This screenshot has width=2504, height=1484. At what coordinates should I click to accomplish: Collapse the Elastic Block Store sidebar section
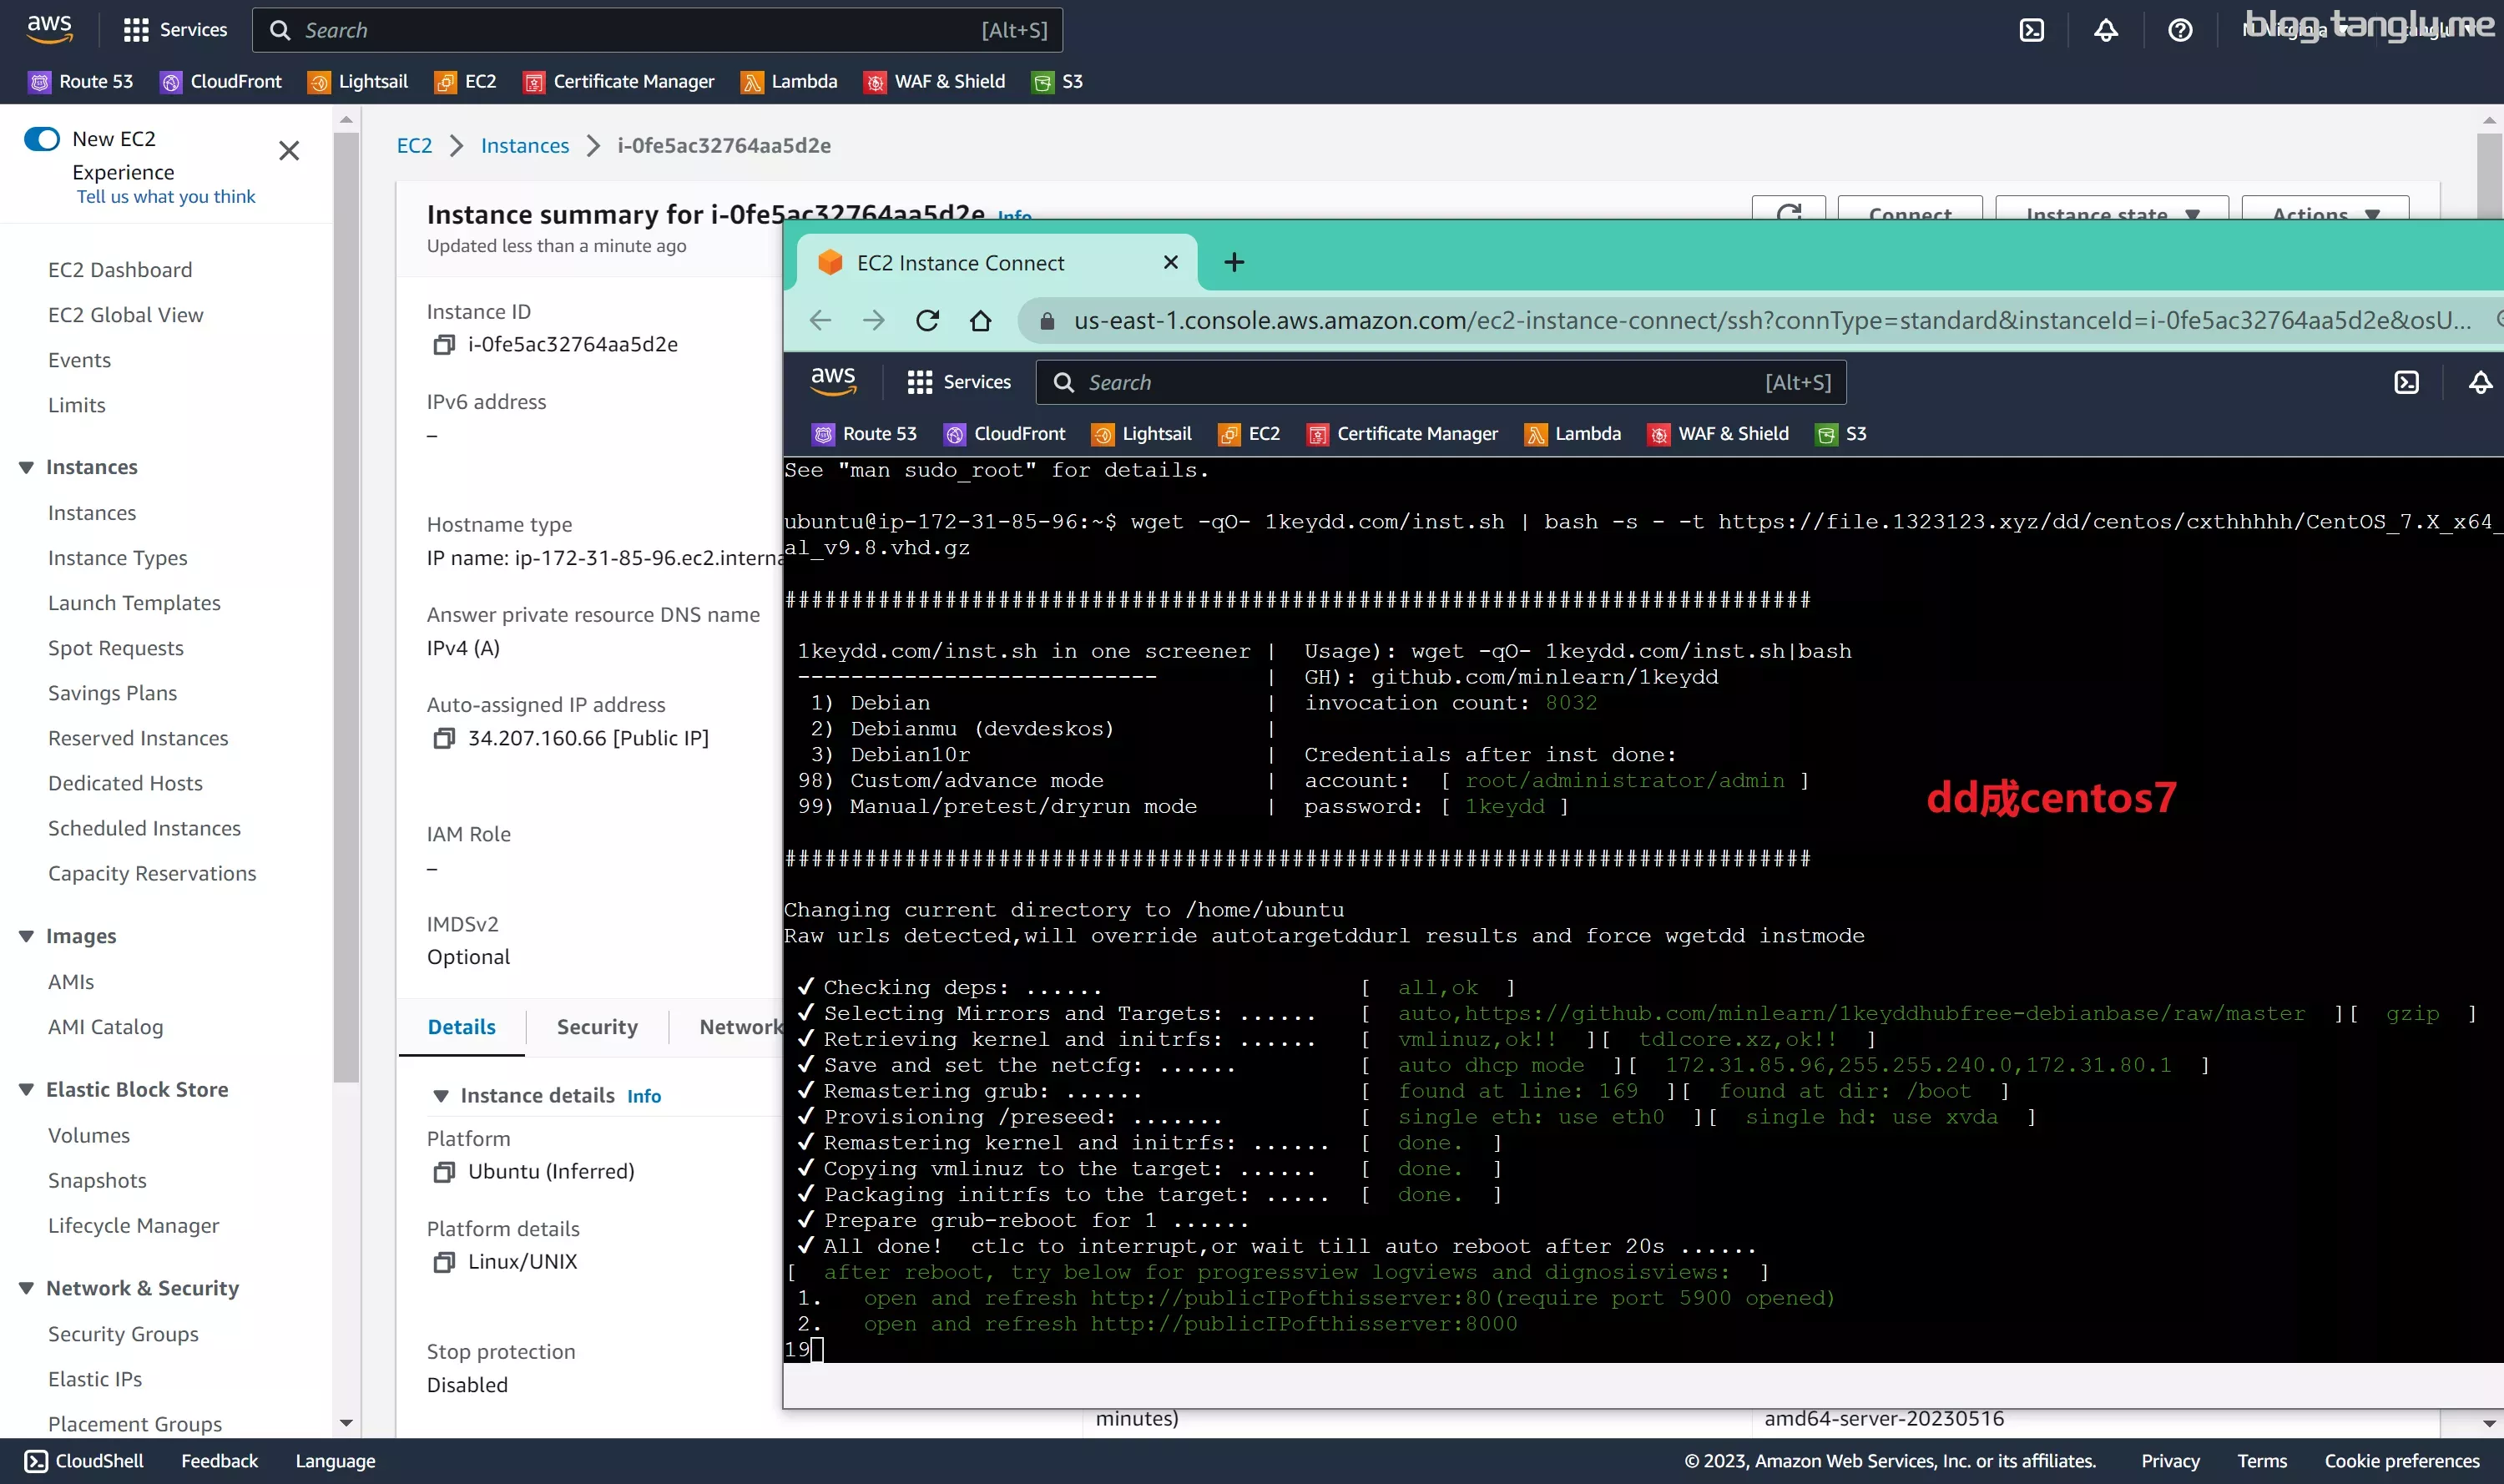tap(26, 1090)
